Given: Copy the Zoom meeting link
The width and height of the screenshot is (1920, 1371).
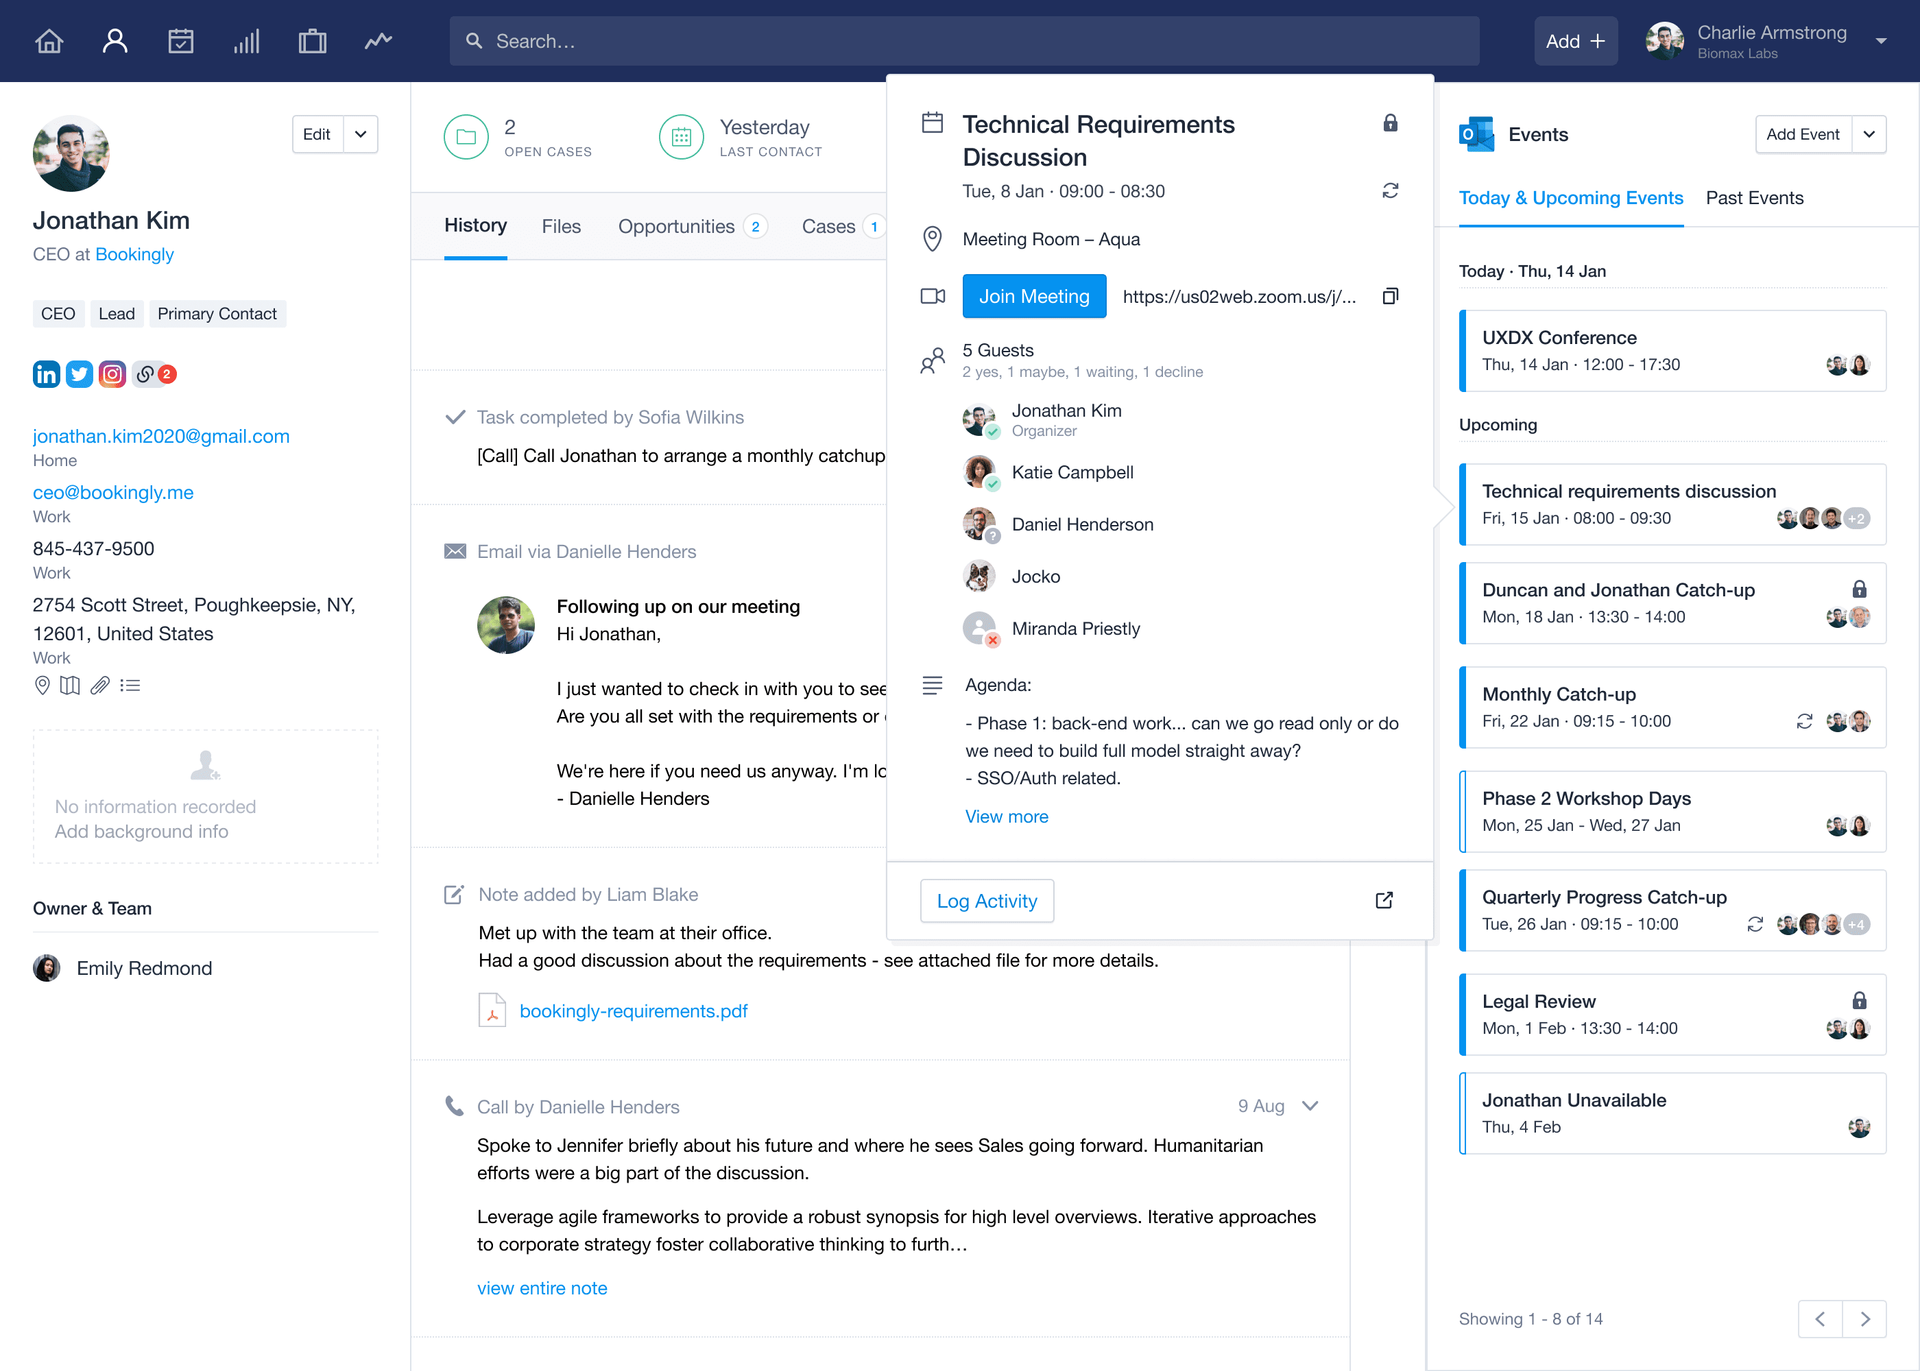Looking at the screenshot, I should tap(1390, 296).
